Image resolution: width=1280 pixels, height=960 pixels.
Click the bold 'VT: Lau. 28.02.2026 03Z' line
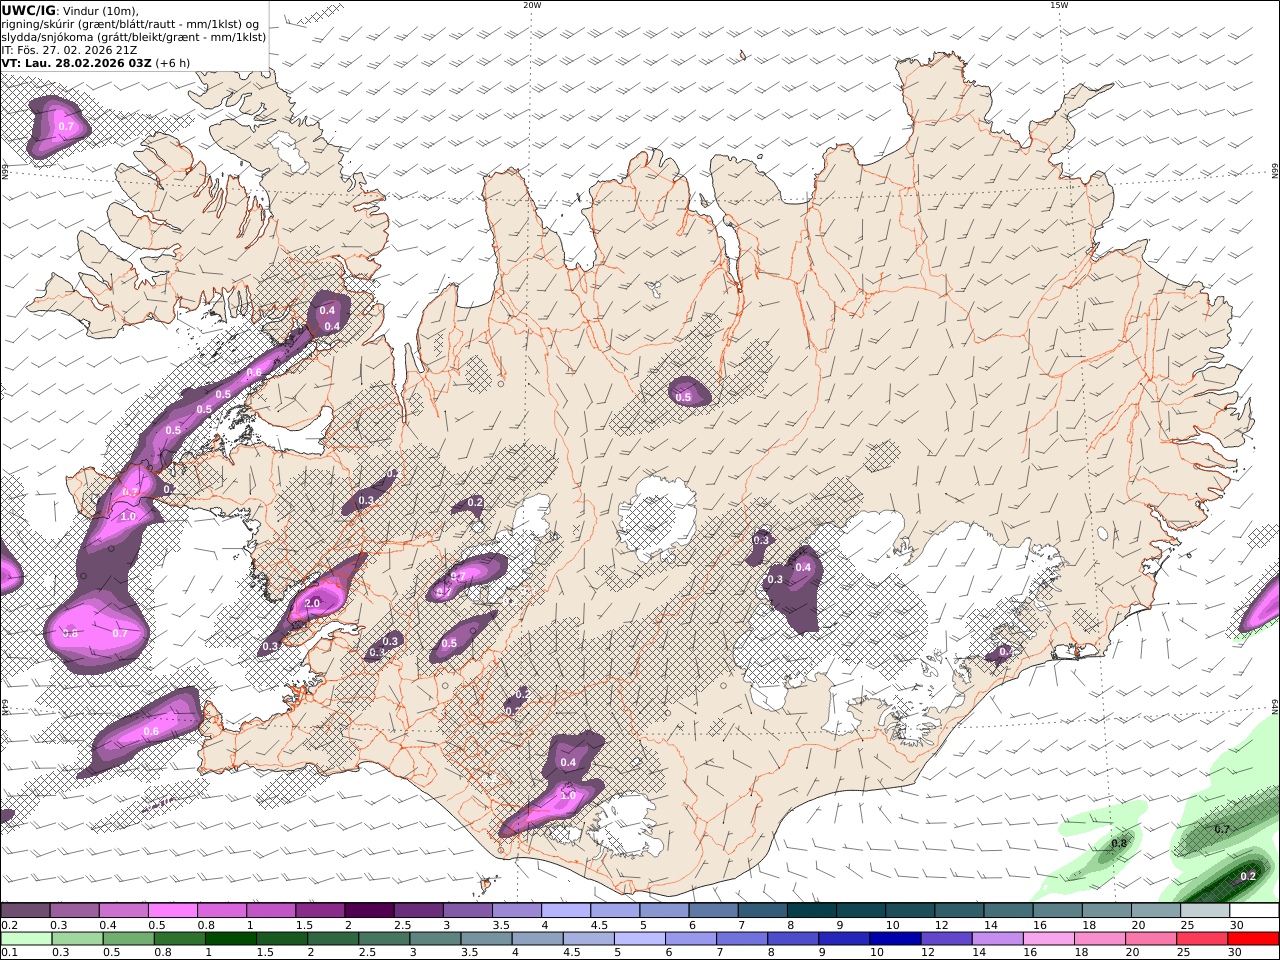[x=76, y=63]
